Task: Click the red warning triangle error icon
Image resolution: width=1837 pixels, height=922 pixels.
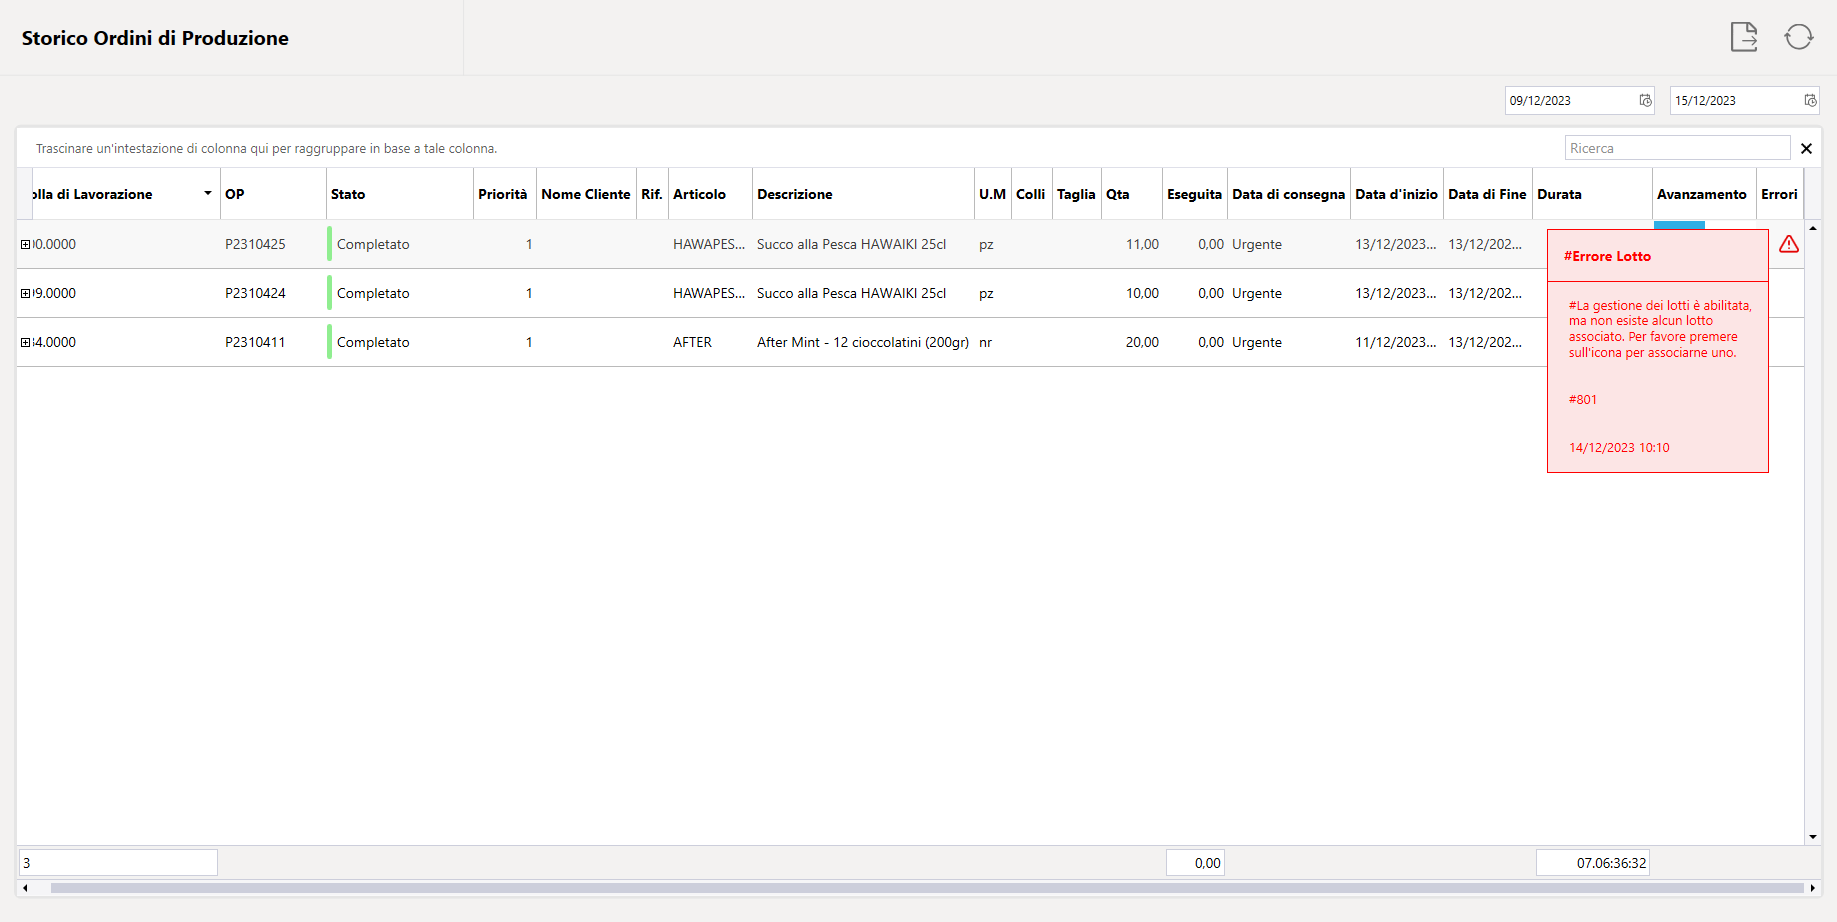Action: (1789, 244)
